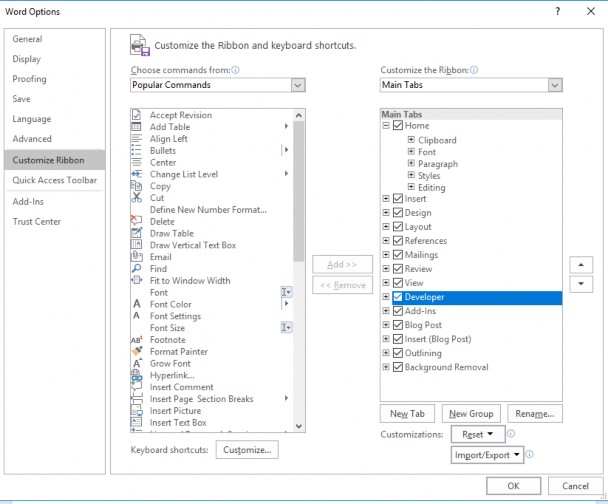Select Quick Access Toolbar category

pyautogui.click(x=55, y=180)
